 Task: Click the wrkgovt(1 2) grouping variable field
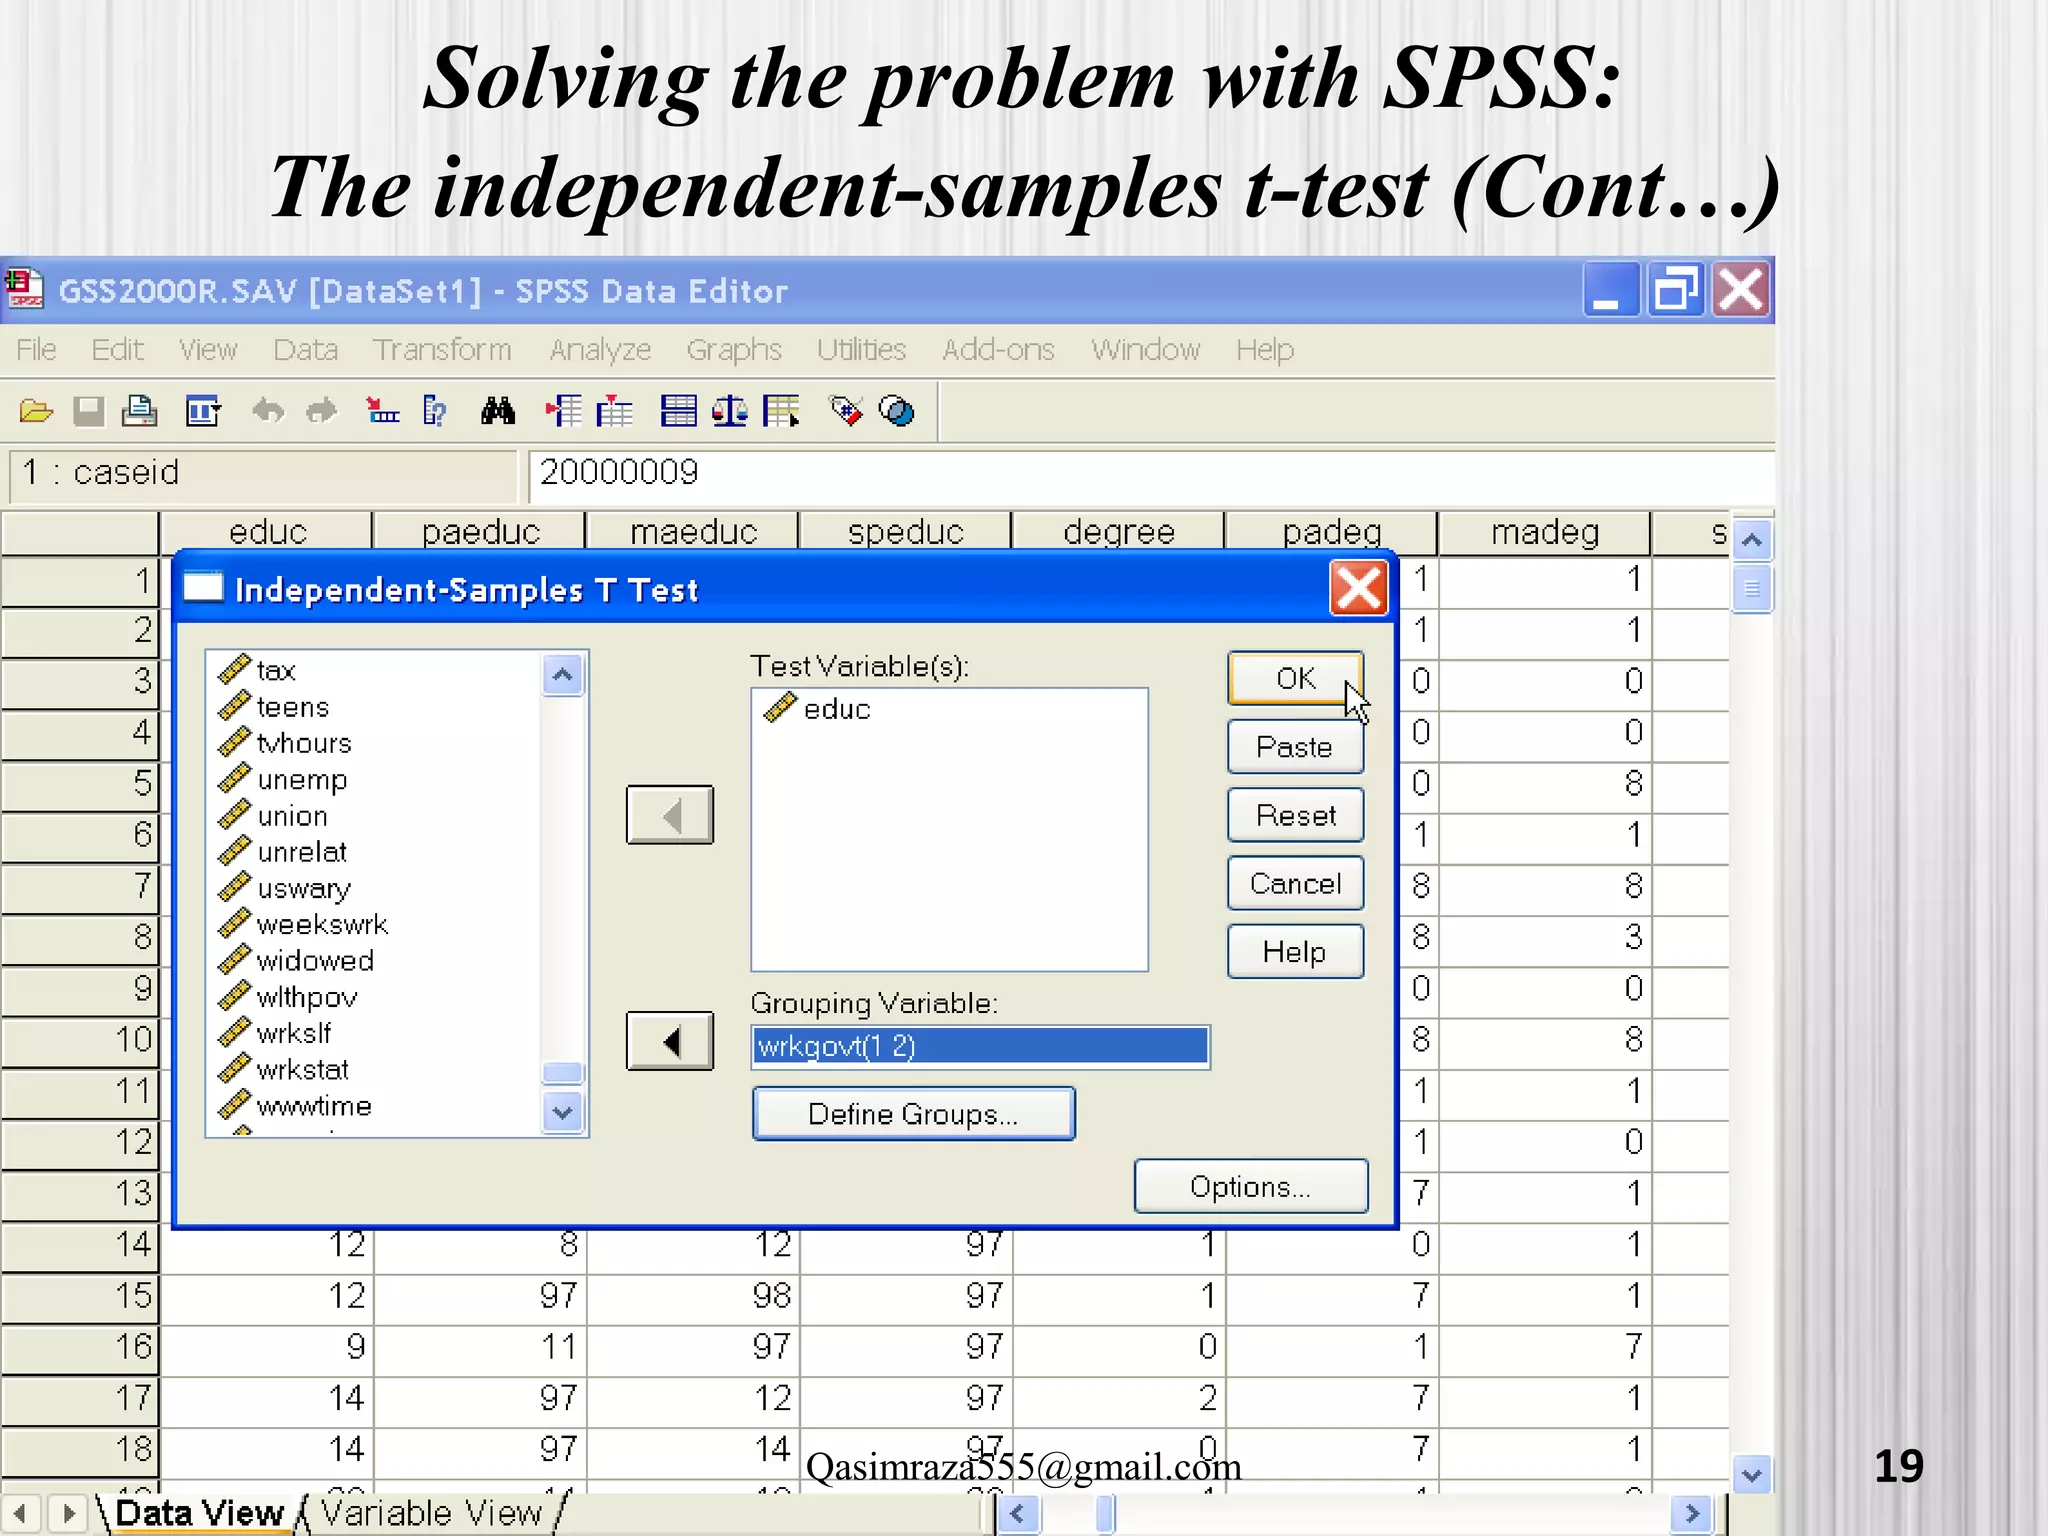[980, 1047]
